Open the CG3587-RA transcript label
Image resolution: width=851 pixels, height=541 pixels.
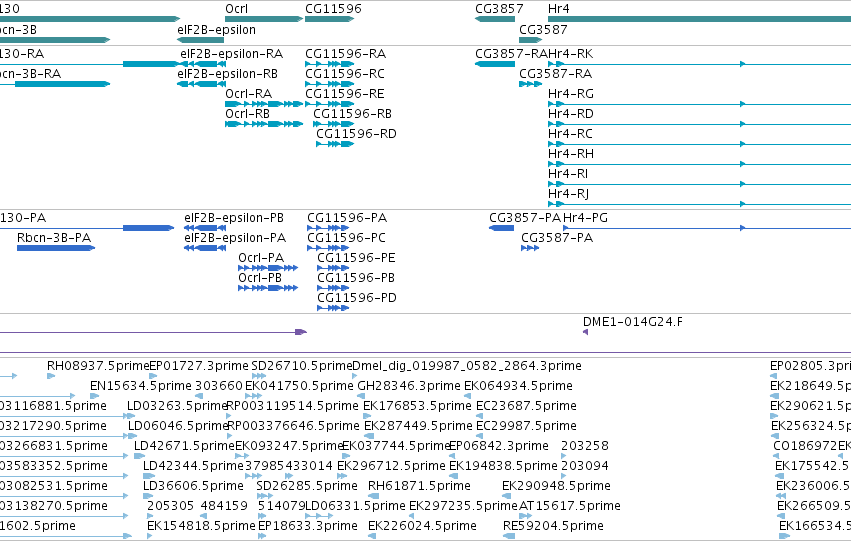click(x=556, y=74)
